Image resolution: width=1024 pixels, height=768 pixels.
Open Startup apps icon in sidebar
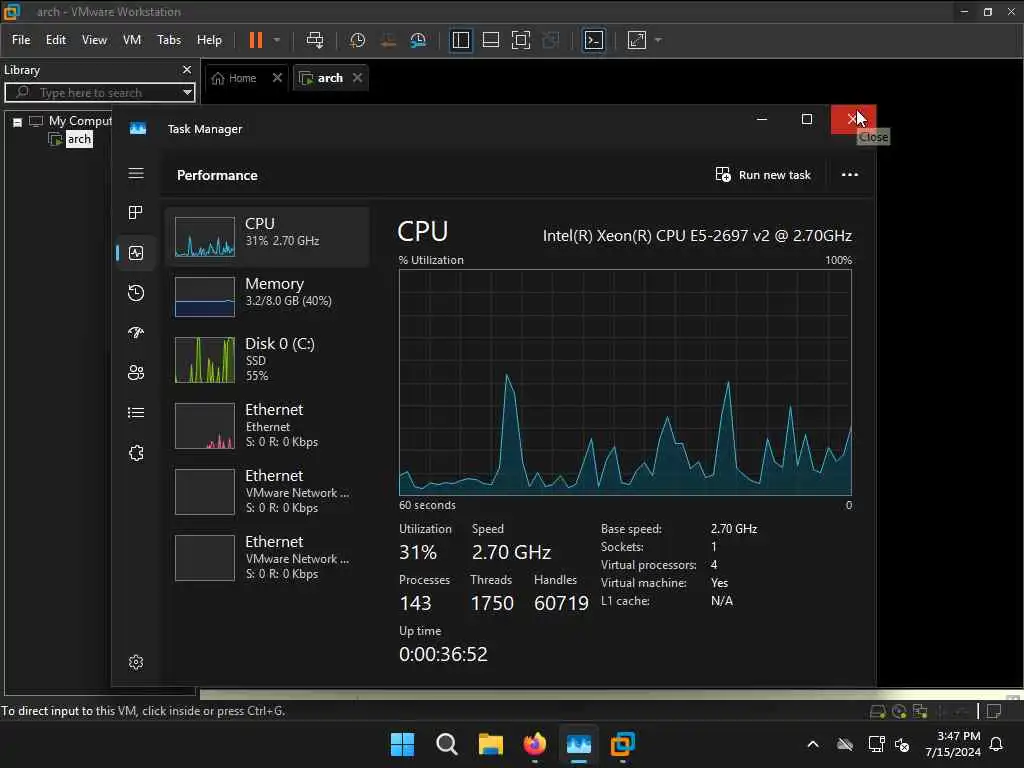click(136, 332)
